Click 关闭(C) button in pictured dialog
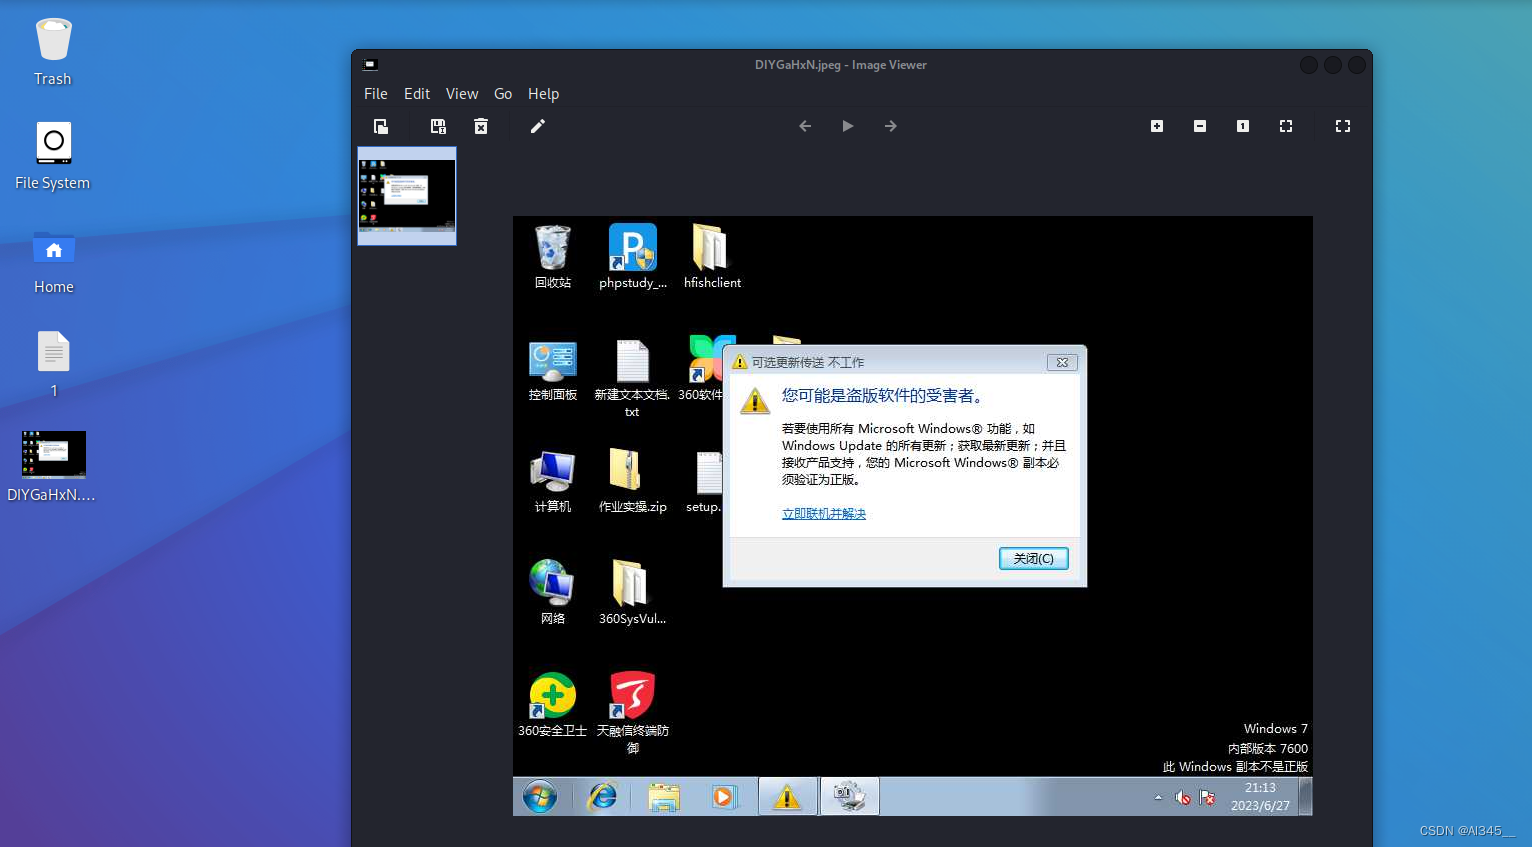Viewport: 1532px width, 847px height. click(1034, 559)
